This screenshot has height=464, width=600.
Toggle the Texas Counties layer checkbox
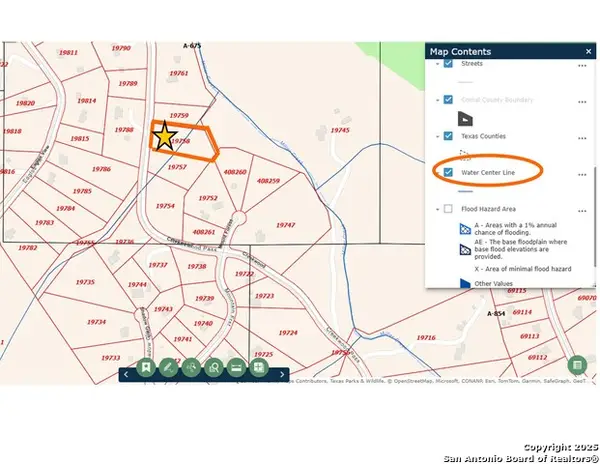(449, 136)
